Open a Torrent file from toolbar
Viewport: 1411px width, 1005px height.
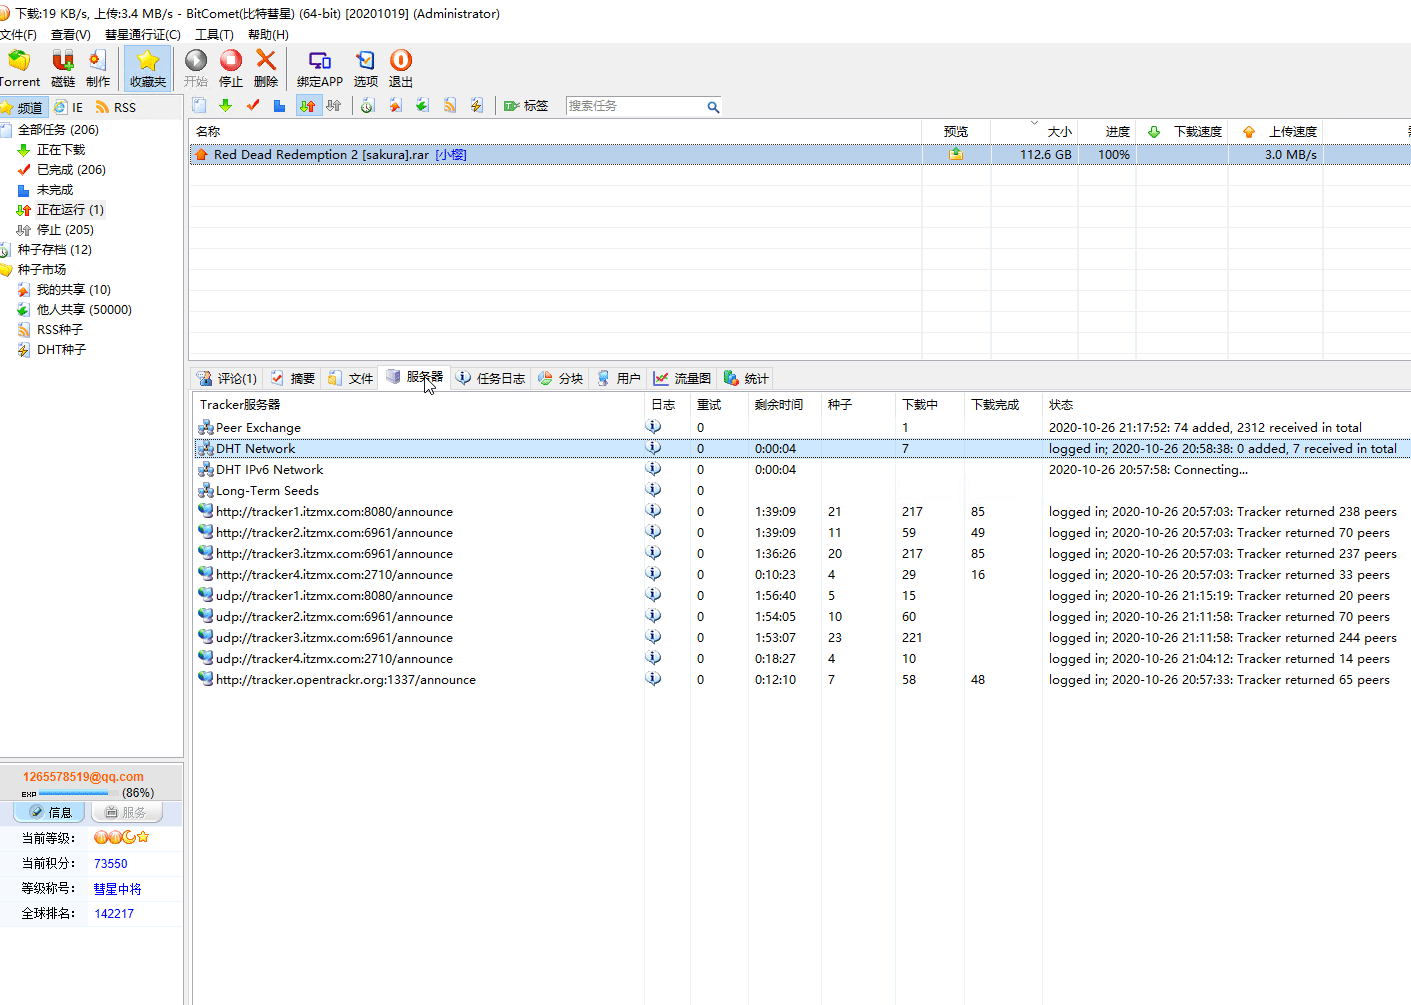click(19, 68)
